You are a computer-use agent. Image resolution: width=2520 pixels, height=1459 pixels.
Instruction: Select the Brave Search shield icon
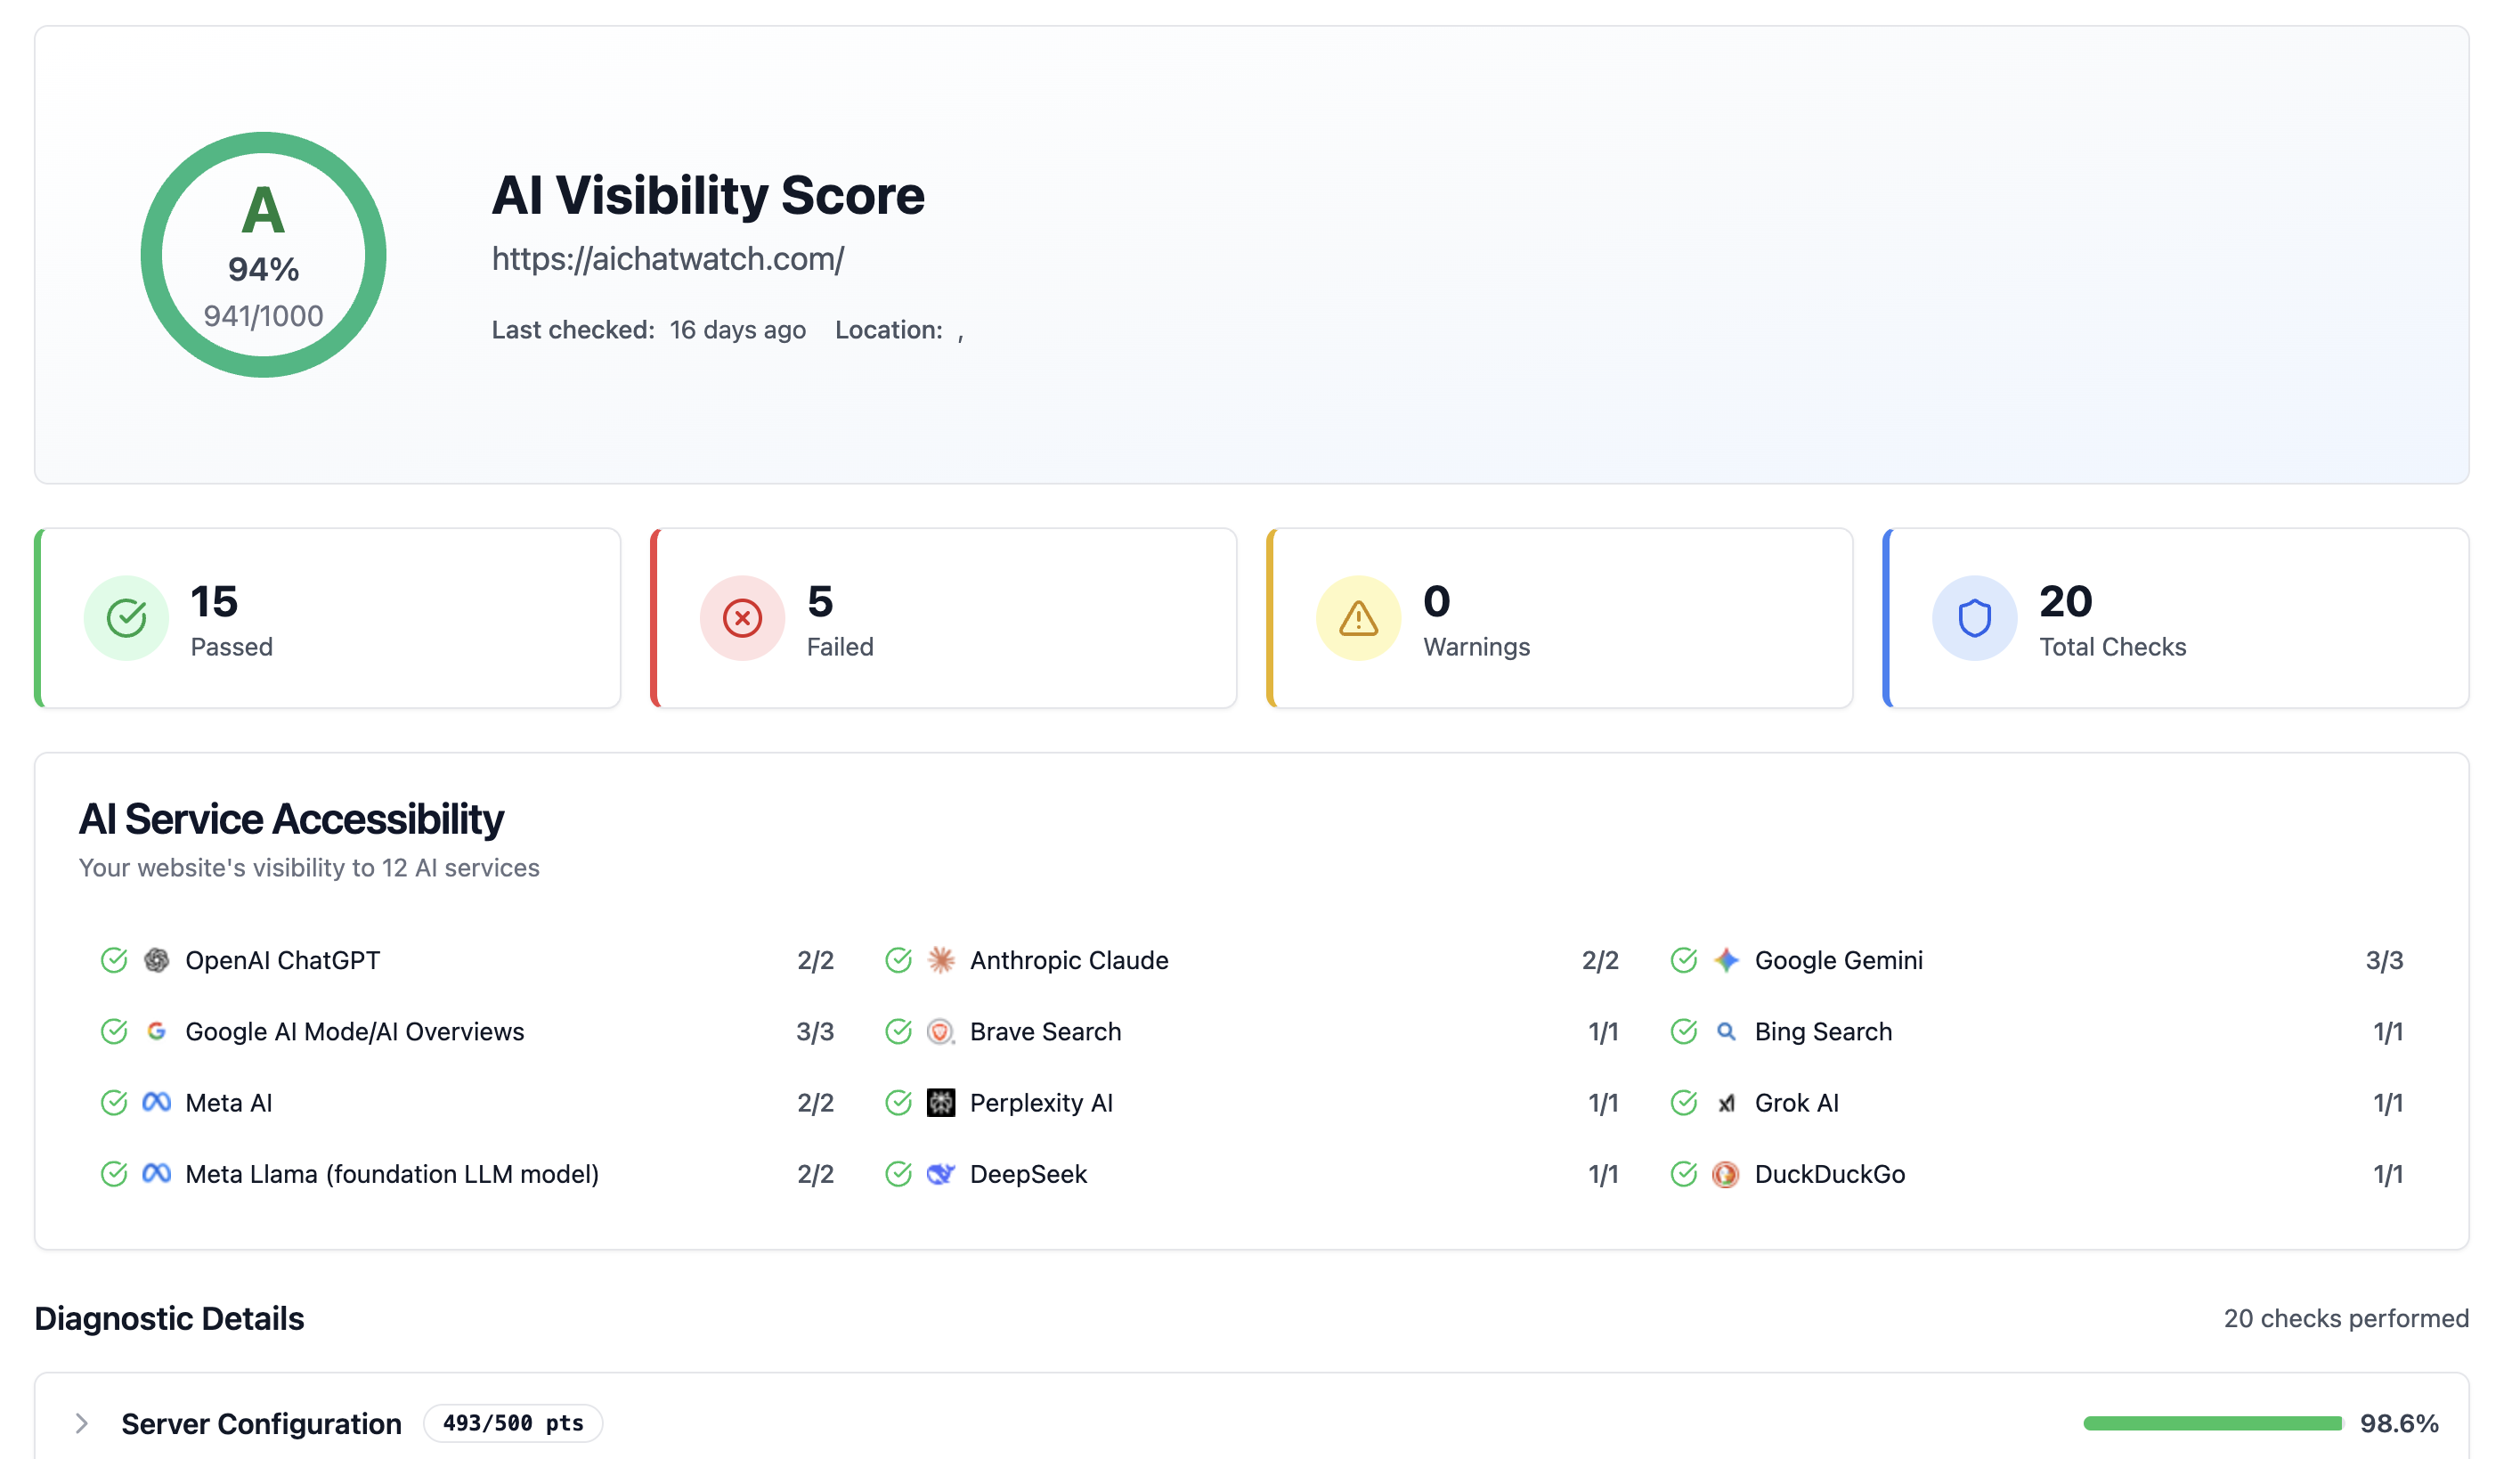pyautogui.click(x=940, y=1031)
